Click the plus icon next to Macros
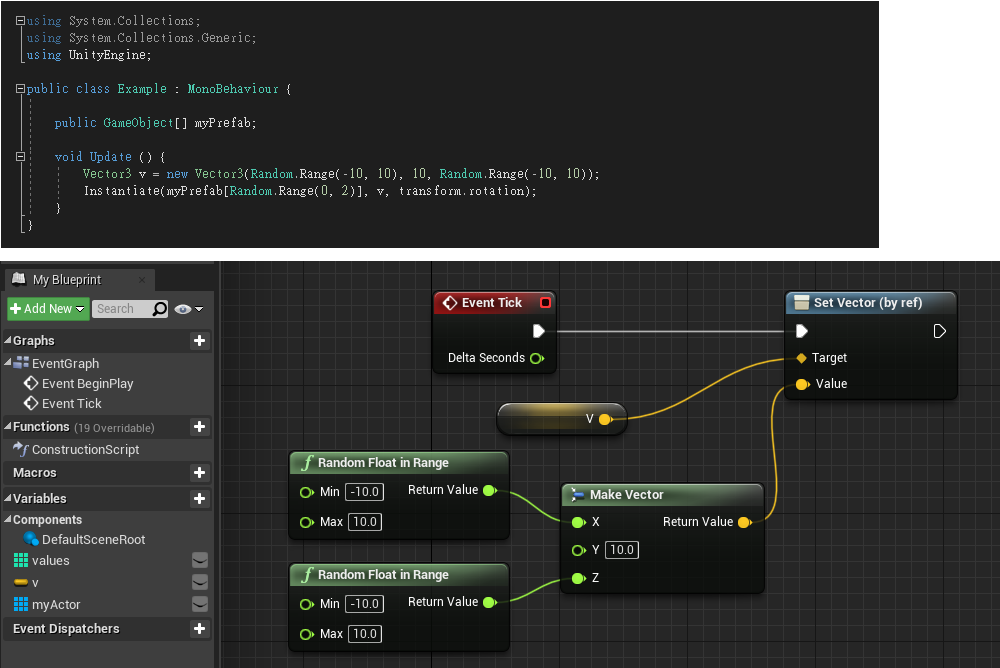Viewport: 1000px width, 668px height. click(x=199, y=473)
